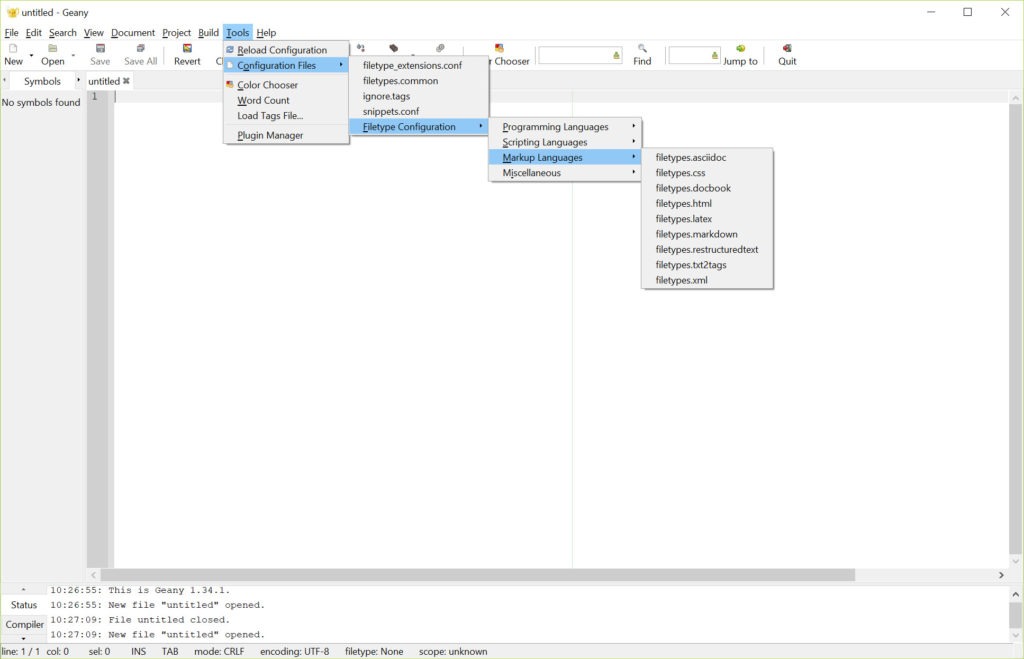Click the Color Chooser menu entry
Viewport: 1024px width, 659px height.
[x=267, y=85]
